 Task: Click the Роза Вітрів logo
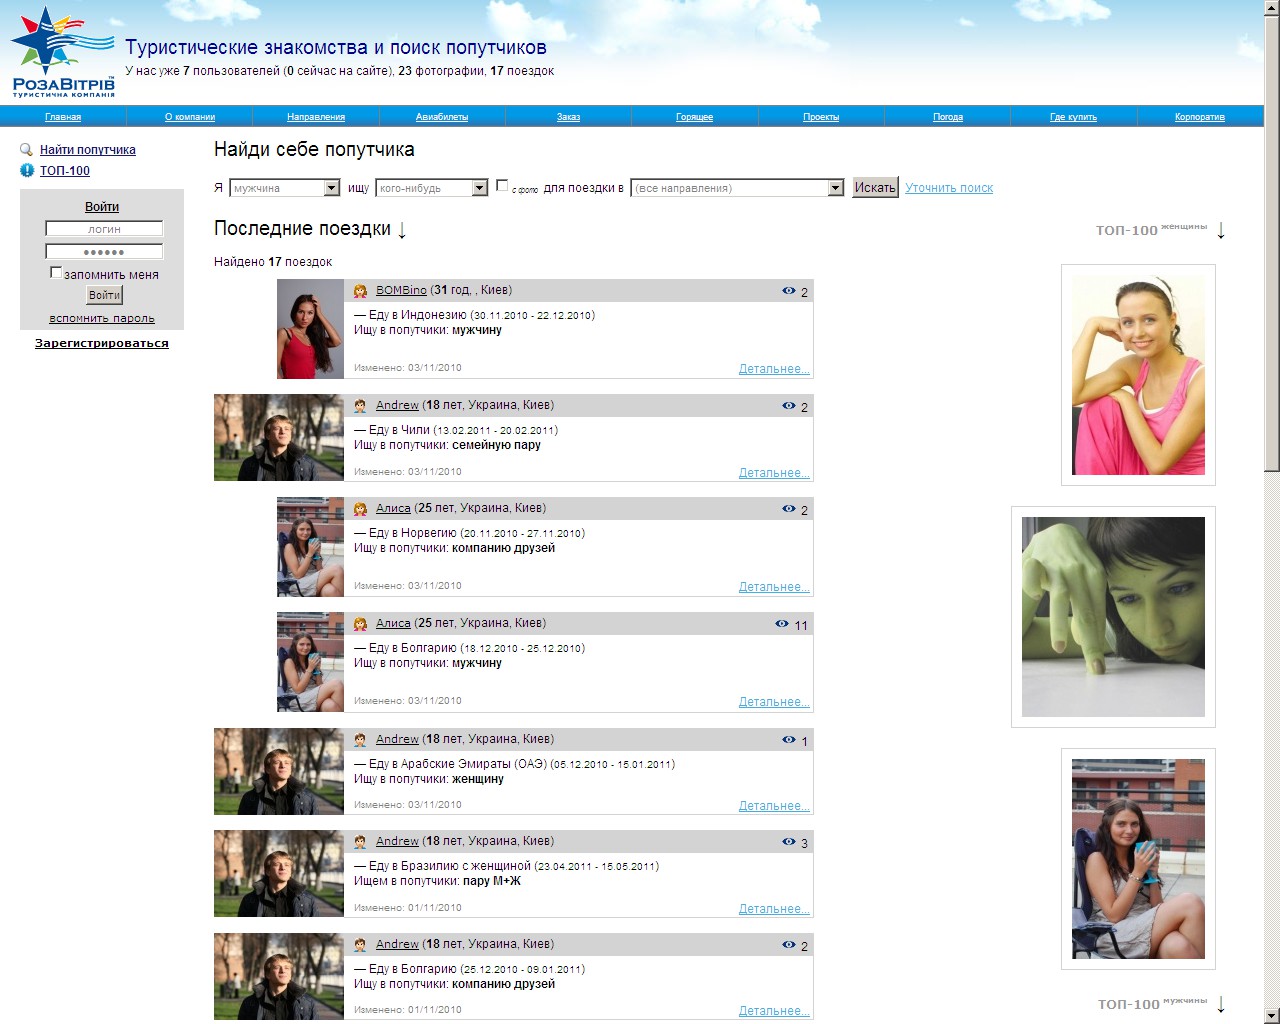pos(62,52)
